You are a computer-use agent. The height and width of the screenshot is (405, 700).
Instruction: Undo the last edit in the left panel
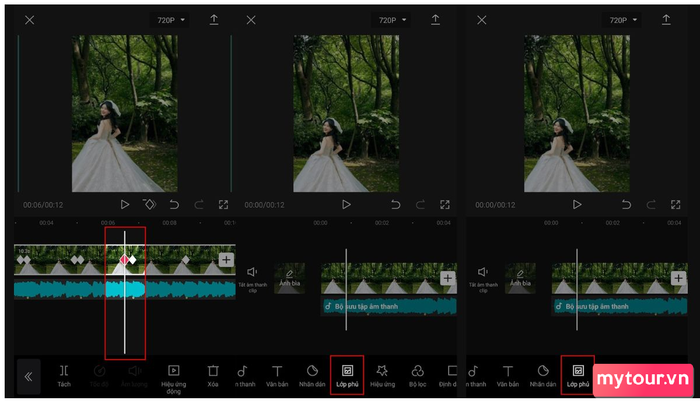[174, 205]
